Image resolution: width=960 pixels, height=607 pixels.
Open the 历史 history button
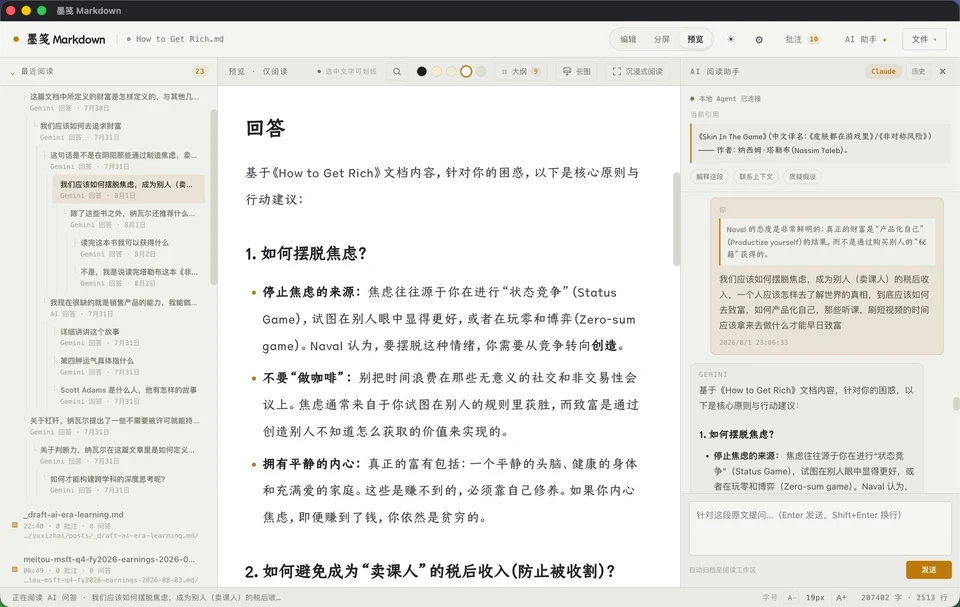(918, 72)
